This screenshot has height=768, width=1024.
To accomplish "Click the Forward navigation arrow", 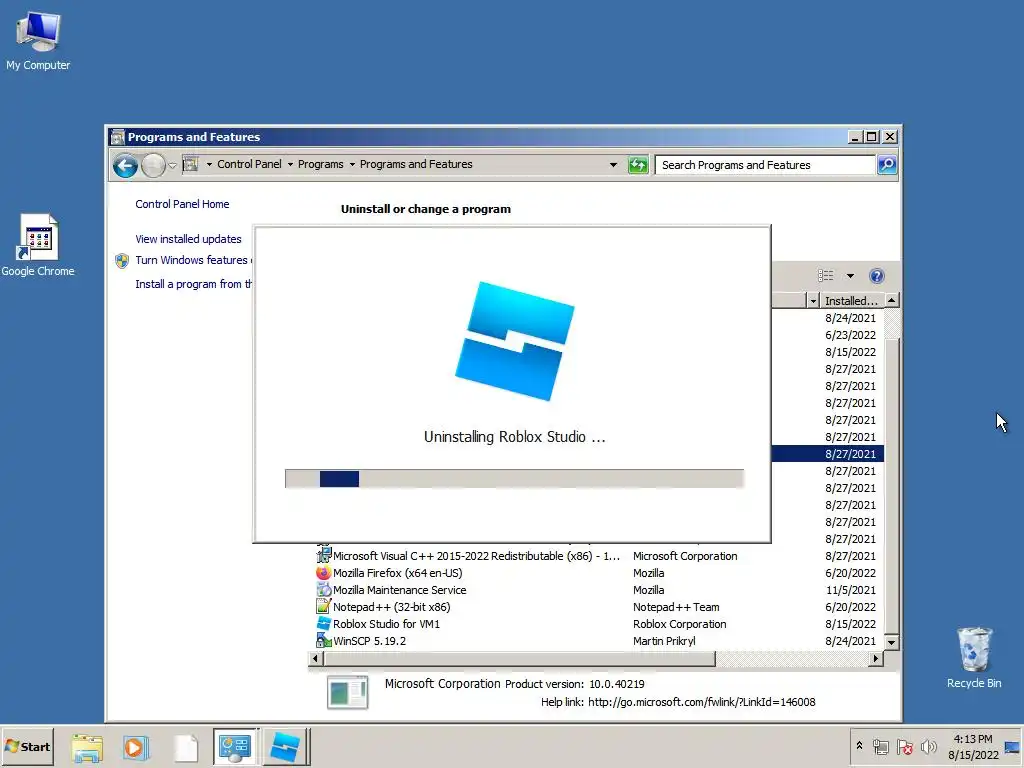I will (x=153, y=165).
